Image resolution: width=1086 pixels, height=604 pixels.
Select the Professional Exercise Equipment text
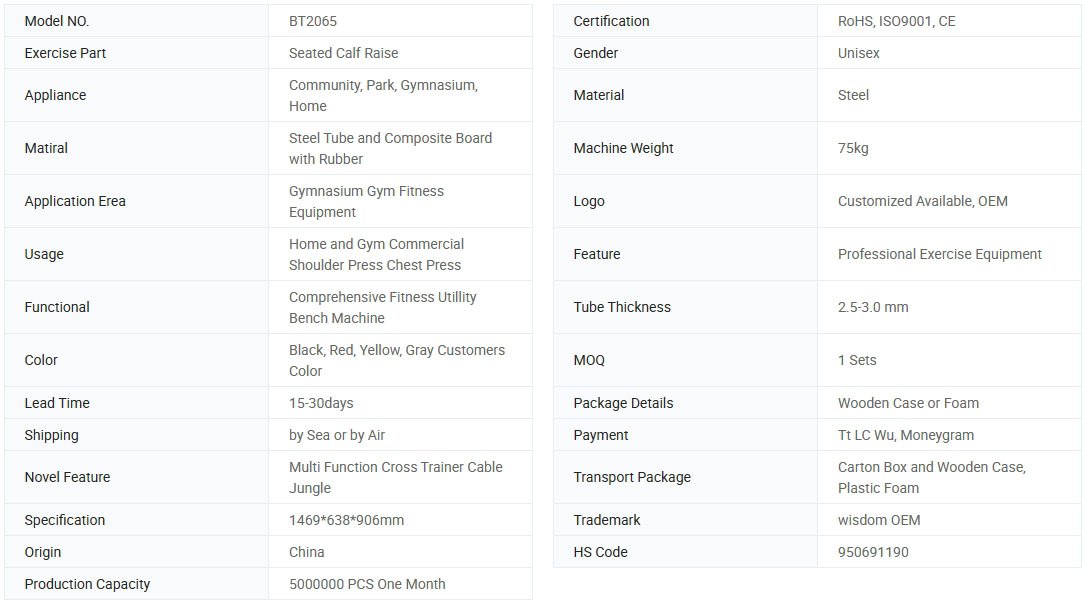pyautogui.click(x=939, y=254)
